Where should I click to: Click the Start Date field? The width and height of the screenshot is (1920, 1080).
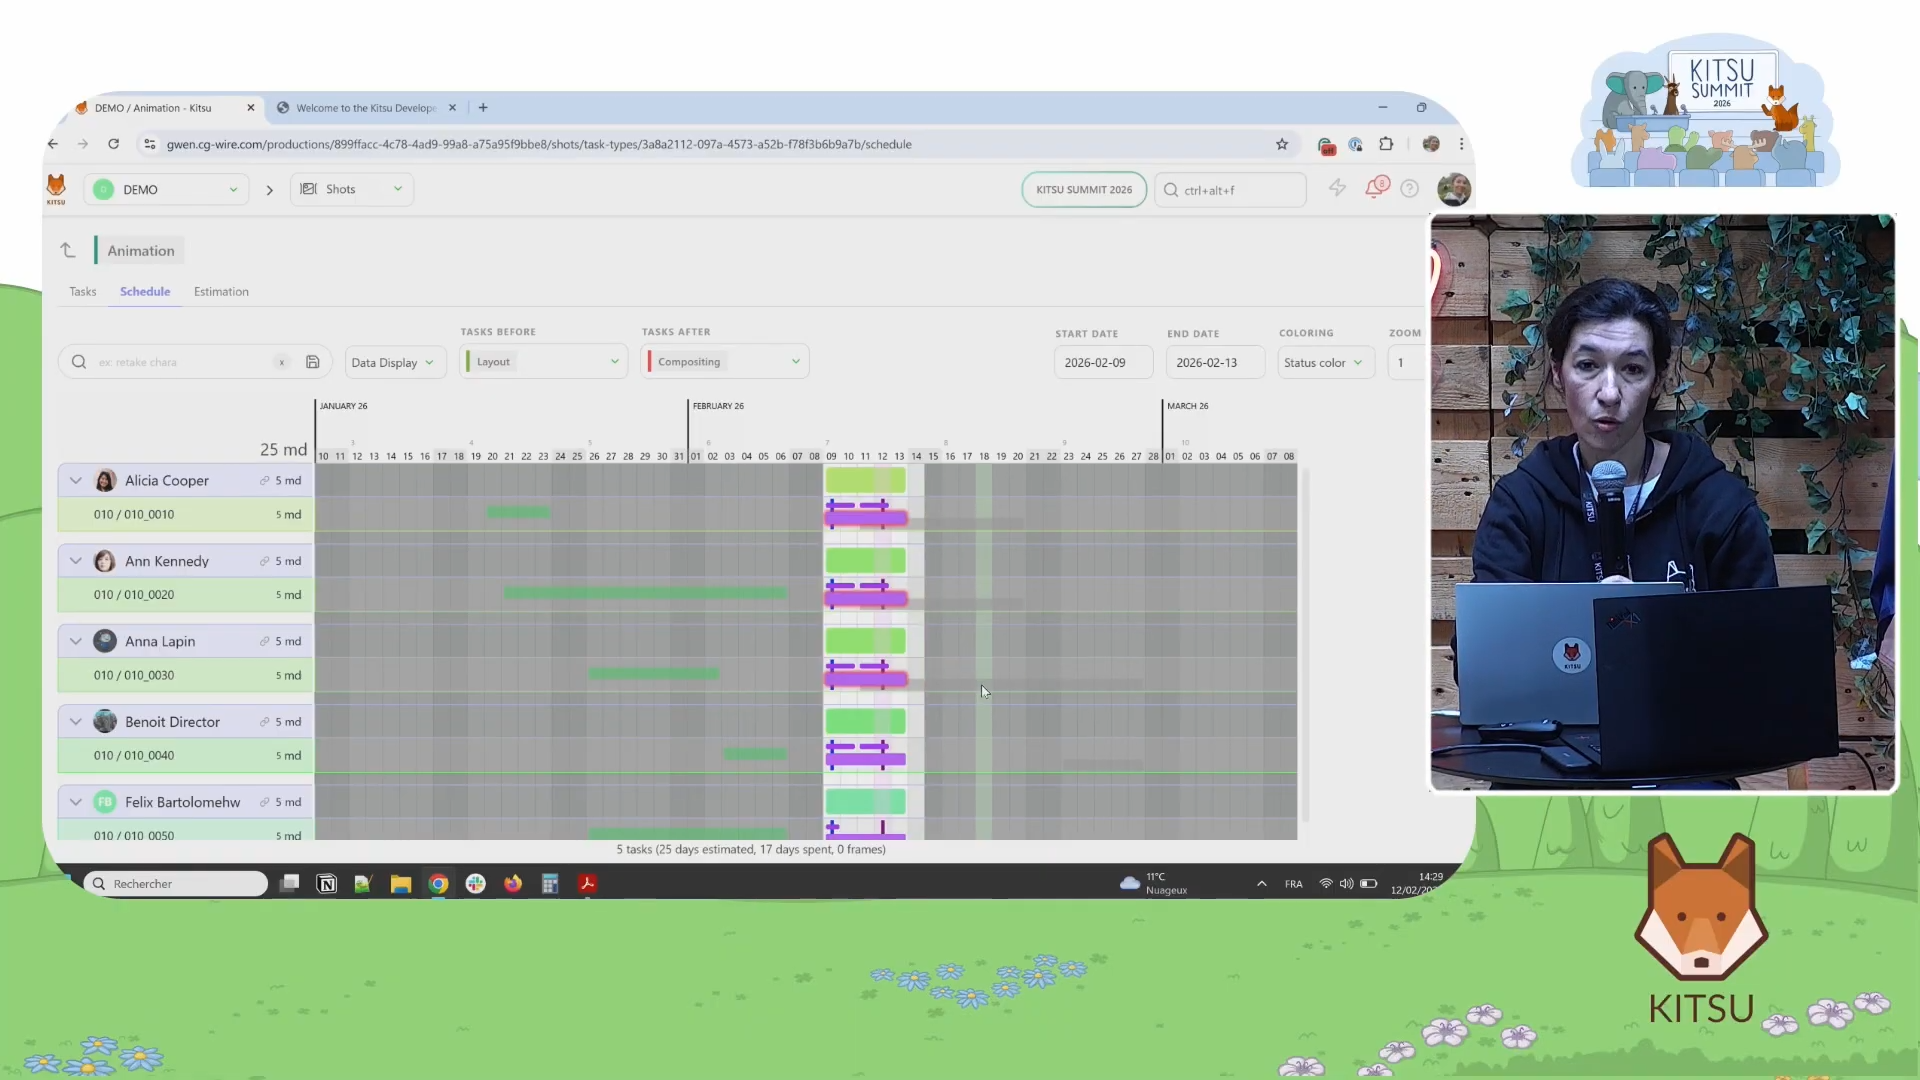(1102, 362)
